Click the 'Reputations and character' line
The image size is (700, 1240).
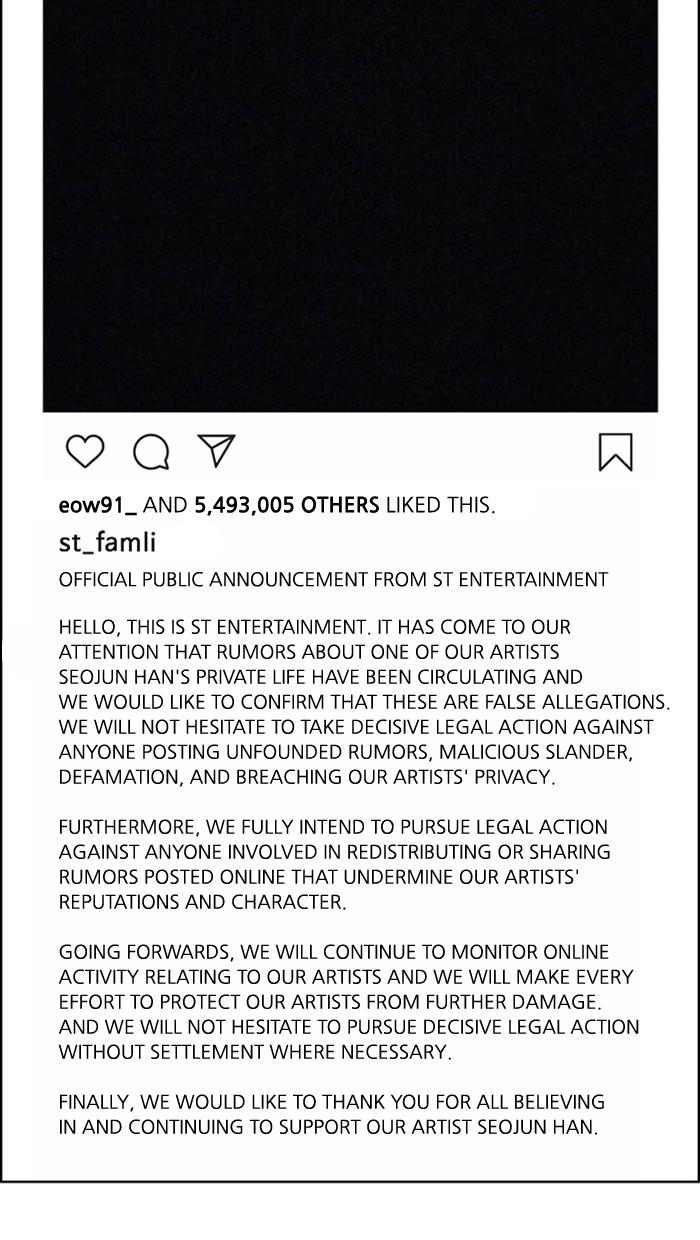(203, 902)
